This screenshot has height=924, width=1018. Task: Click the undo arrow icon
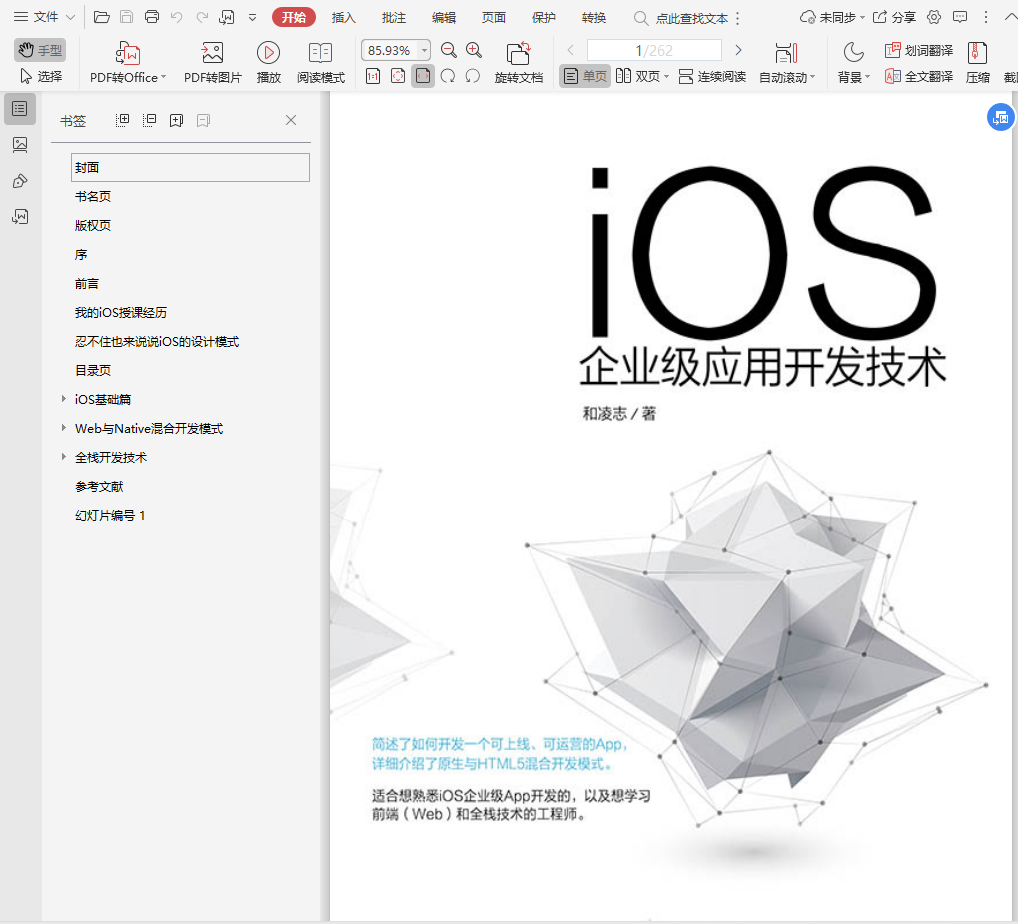click(x=177, y=17)
